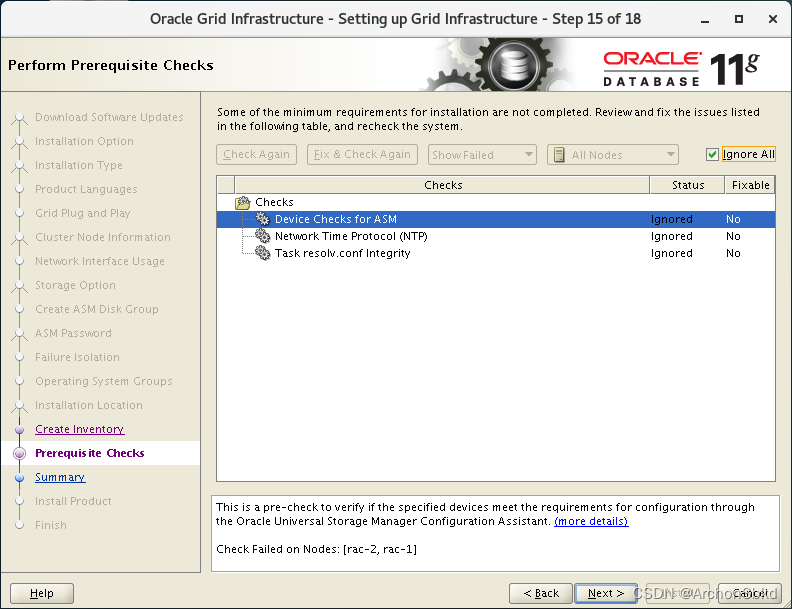Screen dimensions: 792x609
Task: Click the Operating System Groups step label
Action: [104, 381]
